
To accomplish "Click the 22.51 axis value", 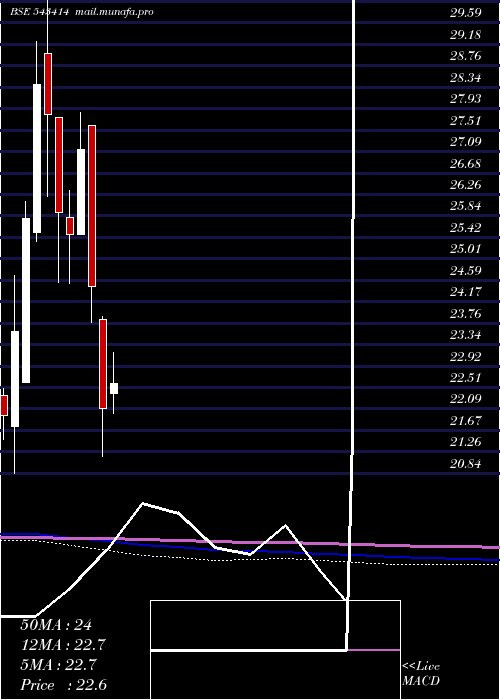I will [466, 378].
